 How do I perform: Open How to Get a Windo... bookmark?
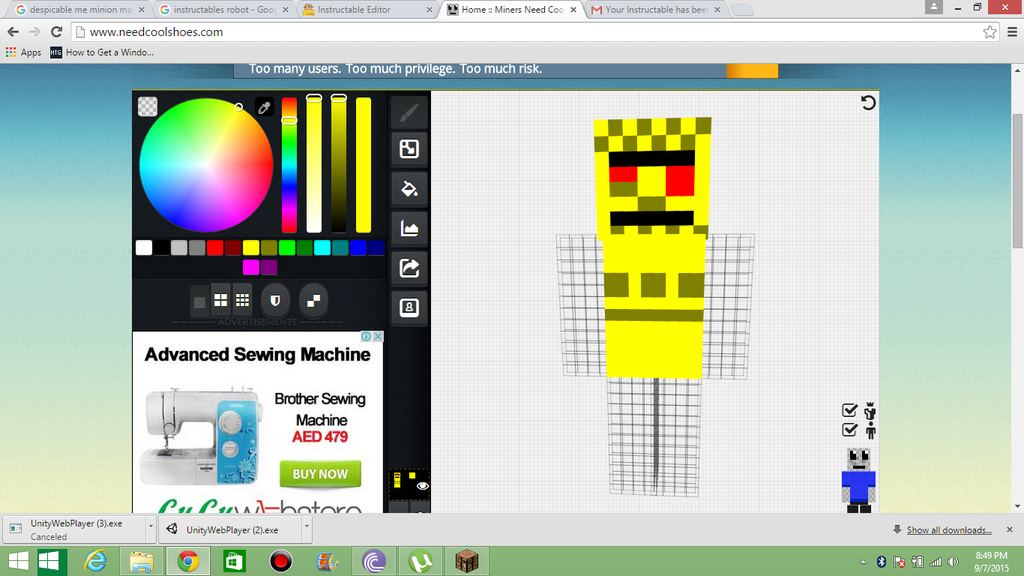(x=103, y=52)
